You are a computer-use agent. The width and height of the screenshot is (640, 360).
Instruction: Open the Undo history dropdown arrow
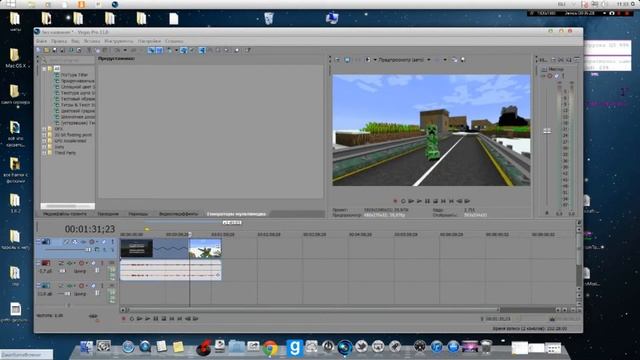[x=125, y=50]
